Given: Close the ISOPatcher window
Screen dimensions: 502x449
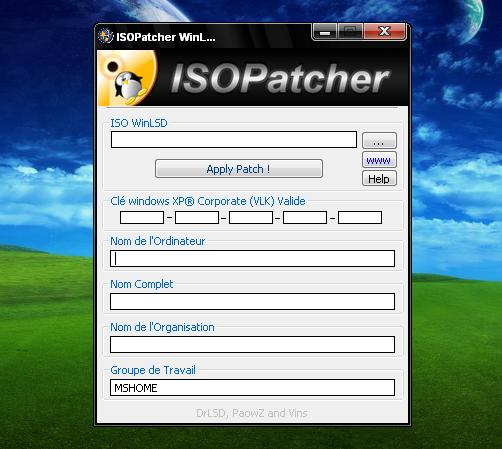Looking at the screenshot, I should tap(385, 32).
